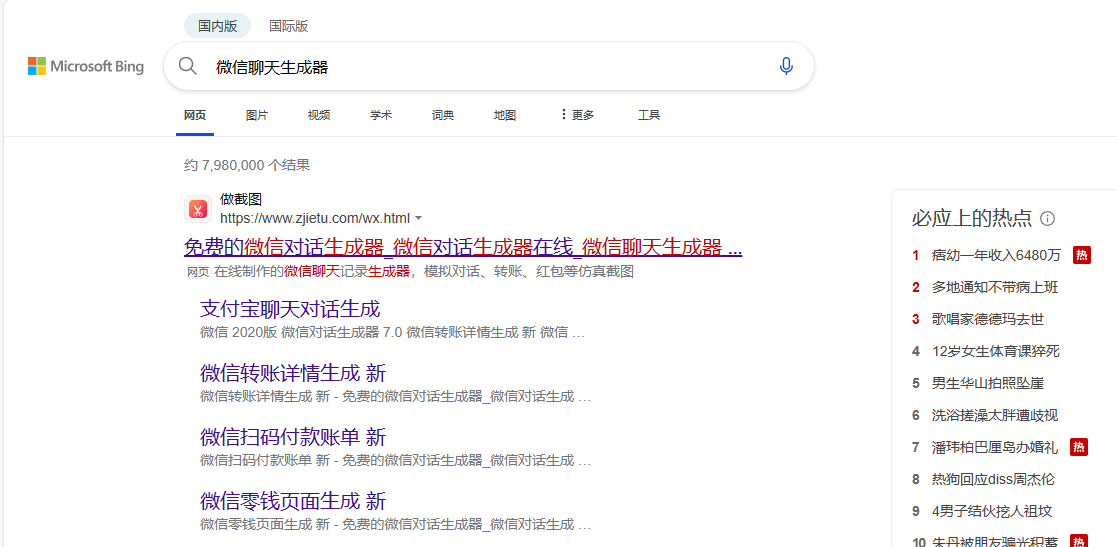Click the hot badge next to 潘玮柏巴厘岛办婚礼
The image size is (1117, 547).
point(1078,447)
